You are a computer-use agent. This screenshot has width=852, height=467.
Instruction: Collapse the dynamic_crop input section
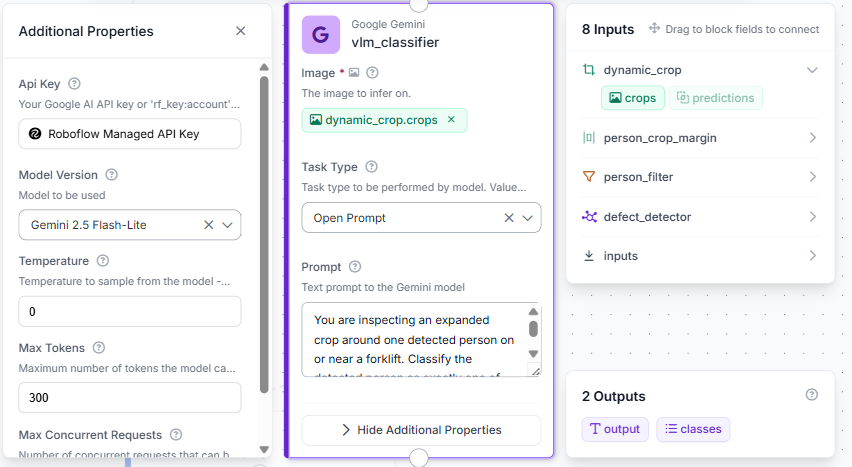(812, 70)
